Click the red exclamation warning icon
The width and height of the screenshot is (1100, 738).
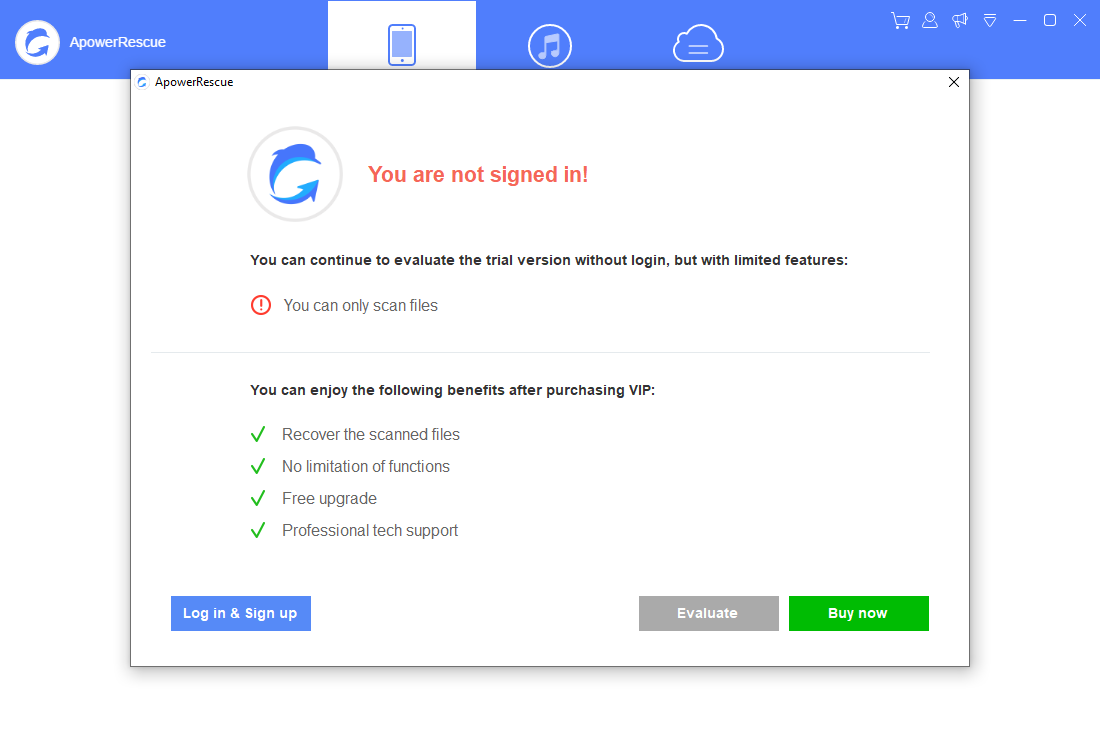261,305
